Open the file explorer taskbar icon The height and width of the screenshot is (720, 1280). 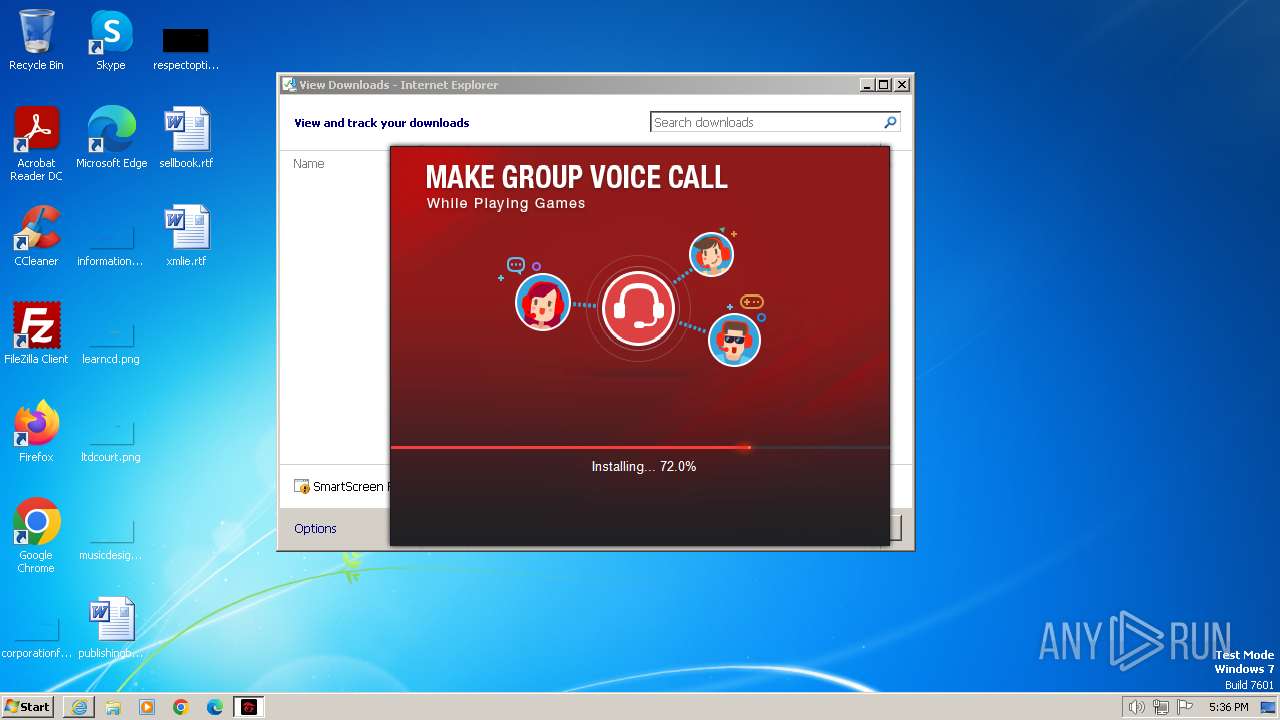click(113, 707)
